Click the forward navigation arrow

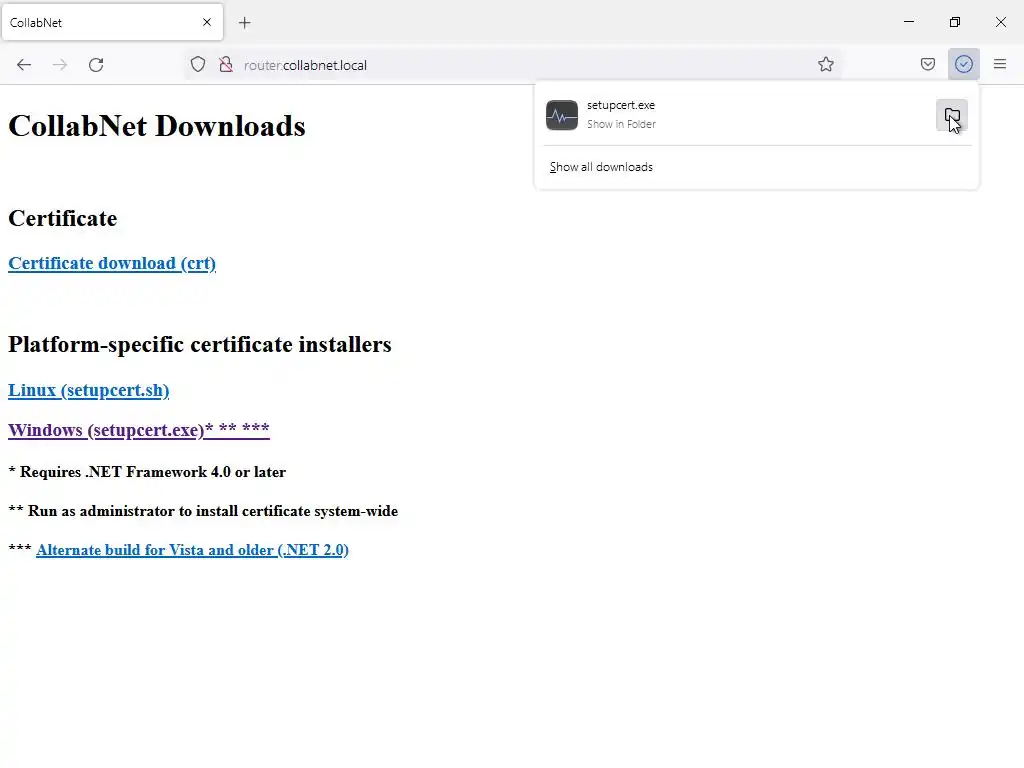coord(60,65)
